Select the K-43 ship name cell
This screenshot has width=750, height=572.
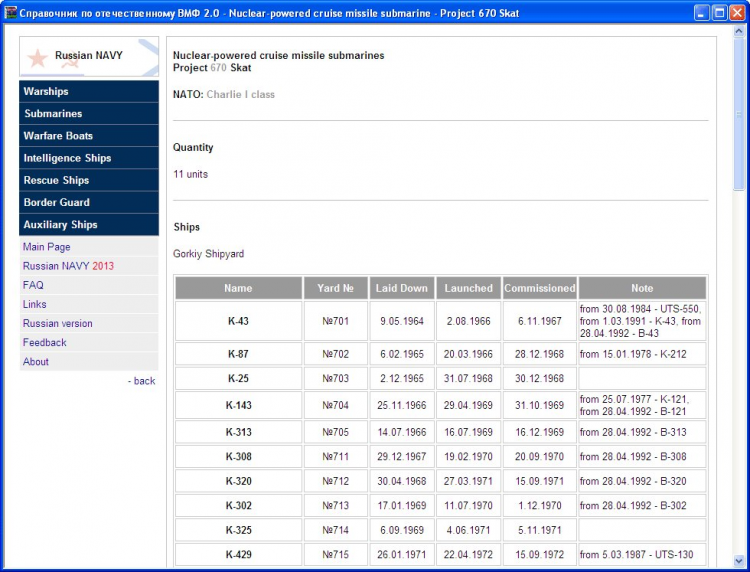(238, 321)
